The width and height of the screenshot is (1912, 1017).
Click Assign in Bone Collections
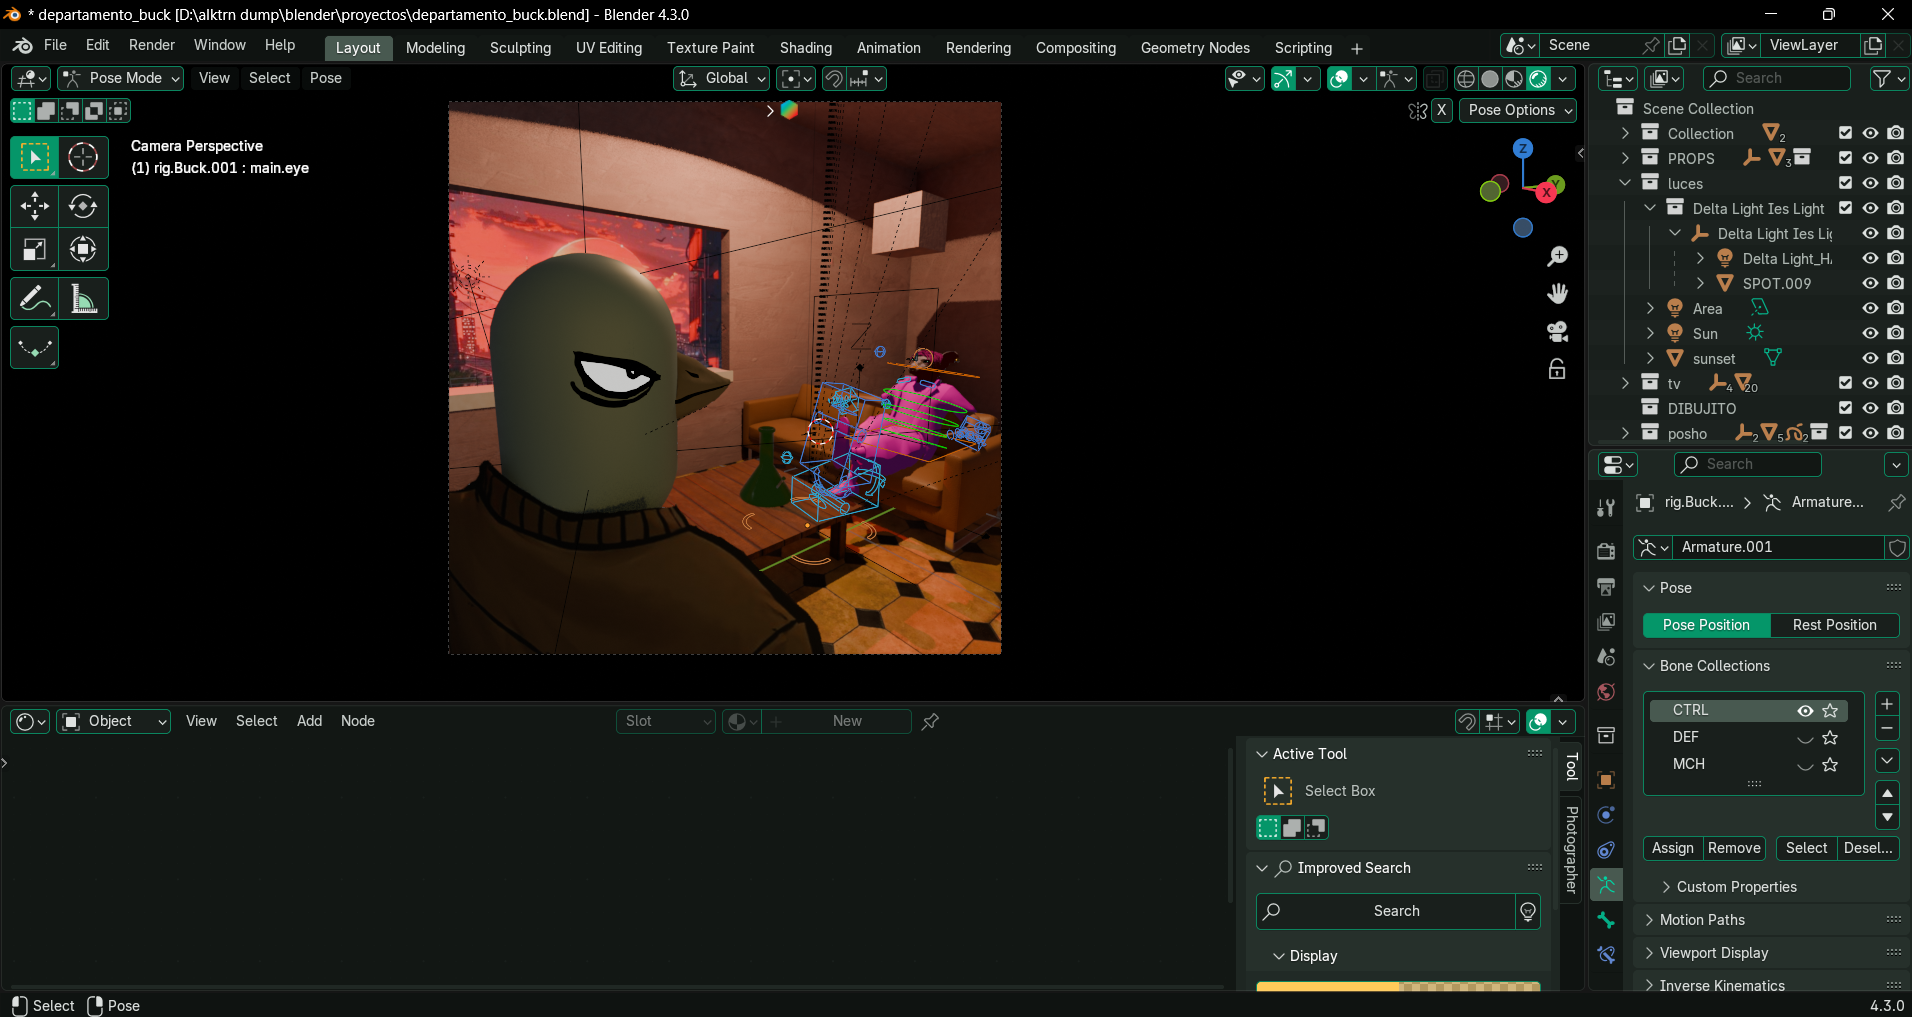(x=1672, y=848)
